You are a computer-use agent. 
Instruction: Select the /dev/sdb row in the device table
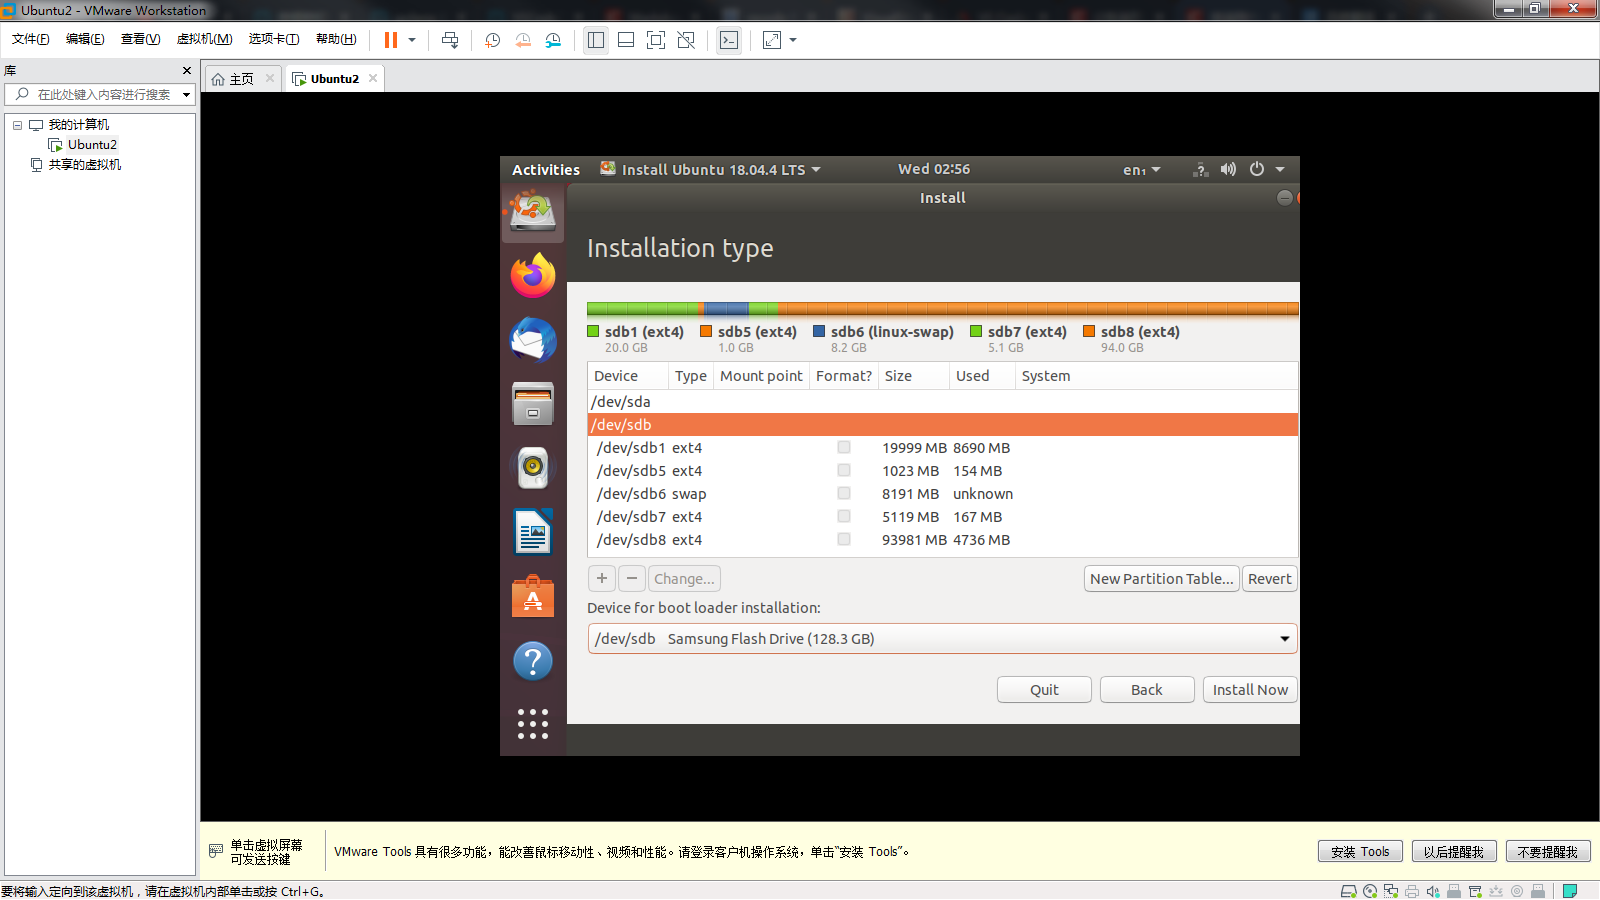pos(700,424)
